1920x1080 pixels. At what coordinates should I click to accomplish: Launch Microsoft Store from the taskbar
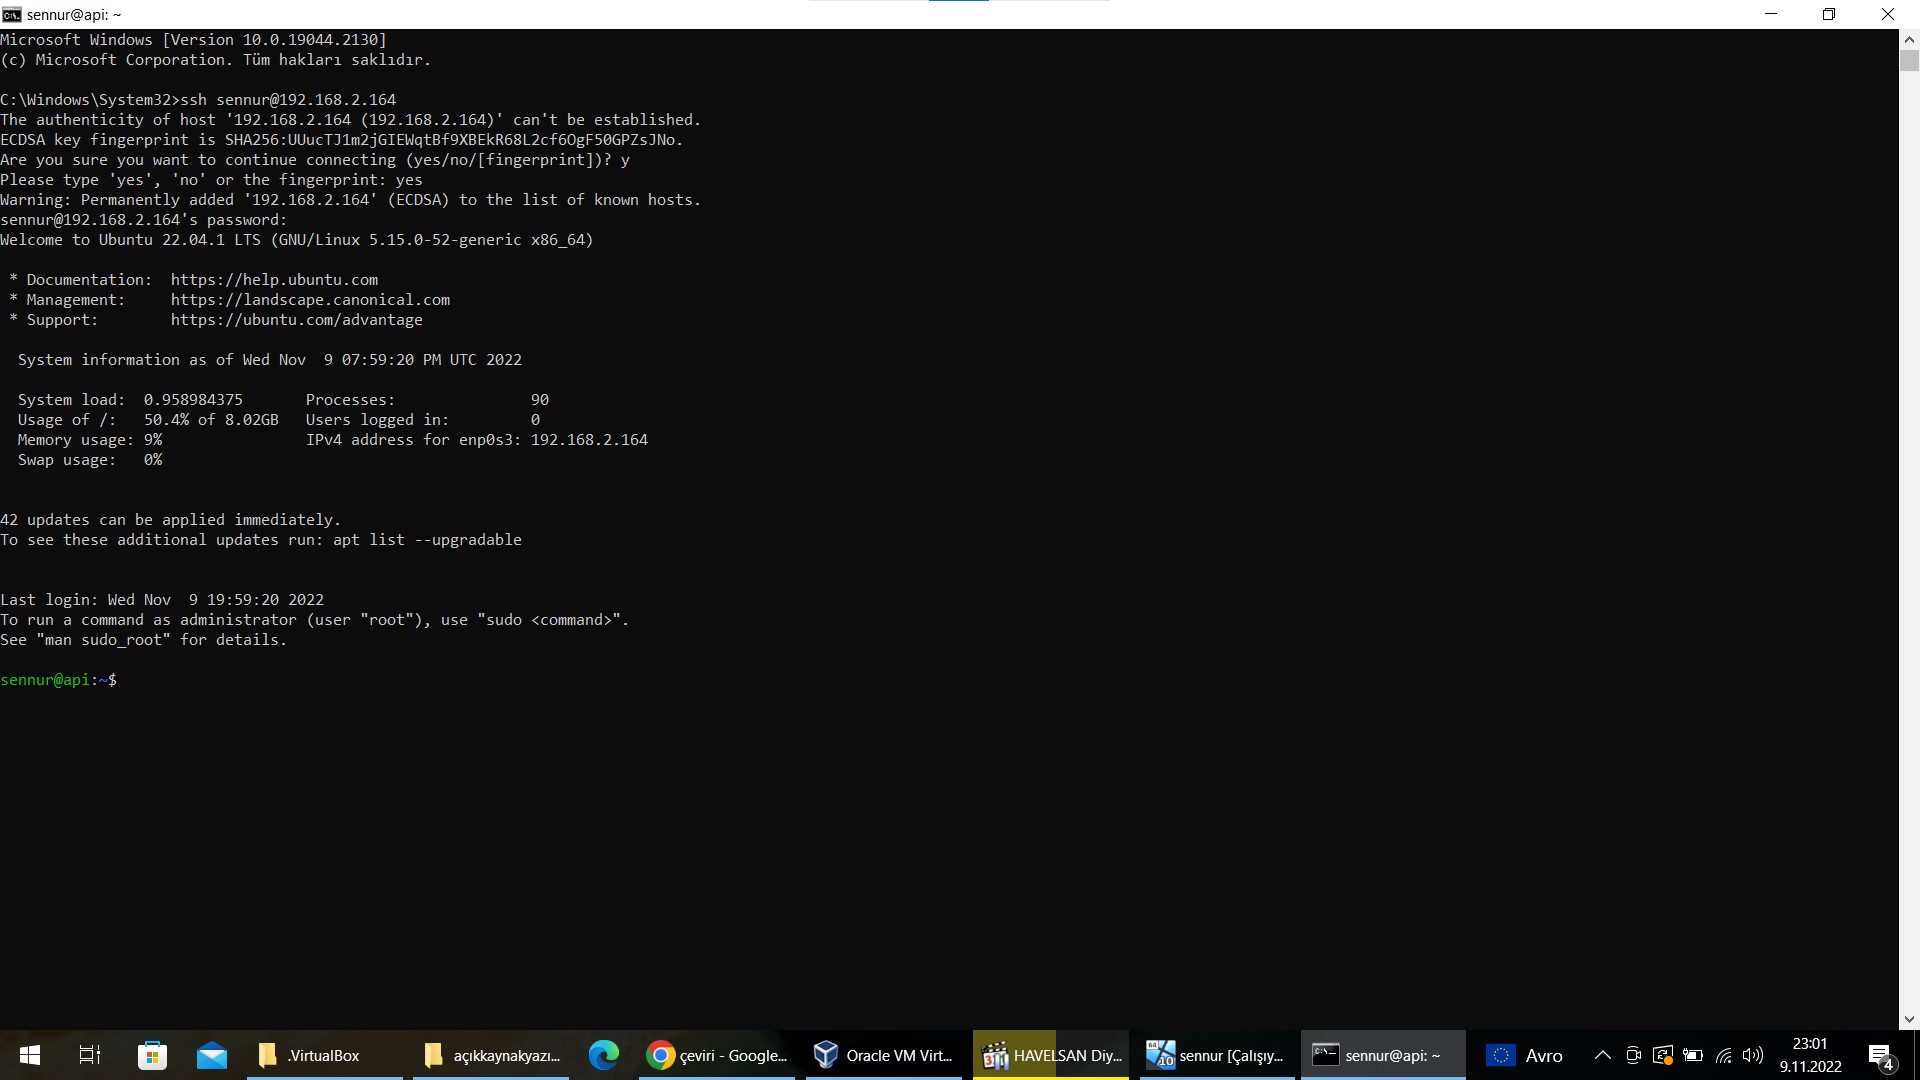tap(152, 1055)
